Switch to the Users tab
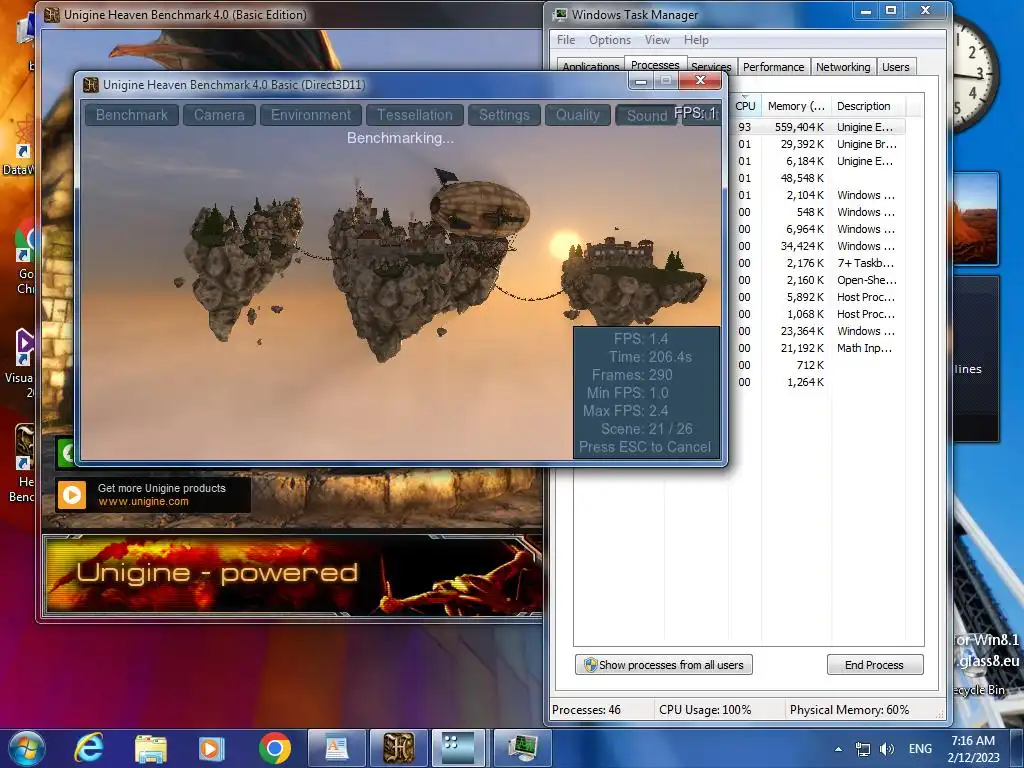The width and height of the screenshot is (1024, 768). click(x=895, y=67)
